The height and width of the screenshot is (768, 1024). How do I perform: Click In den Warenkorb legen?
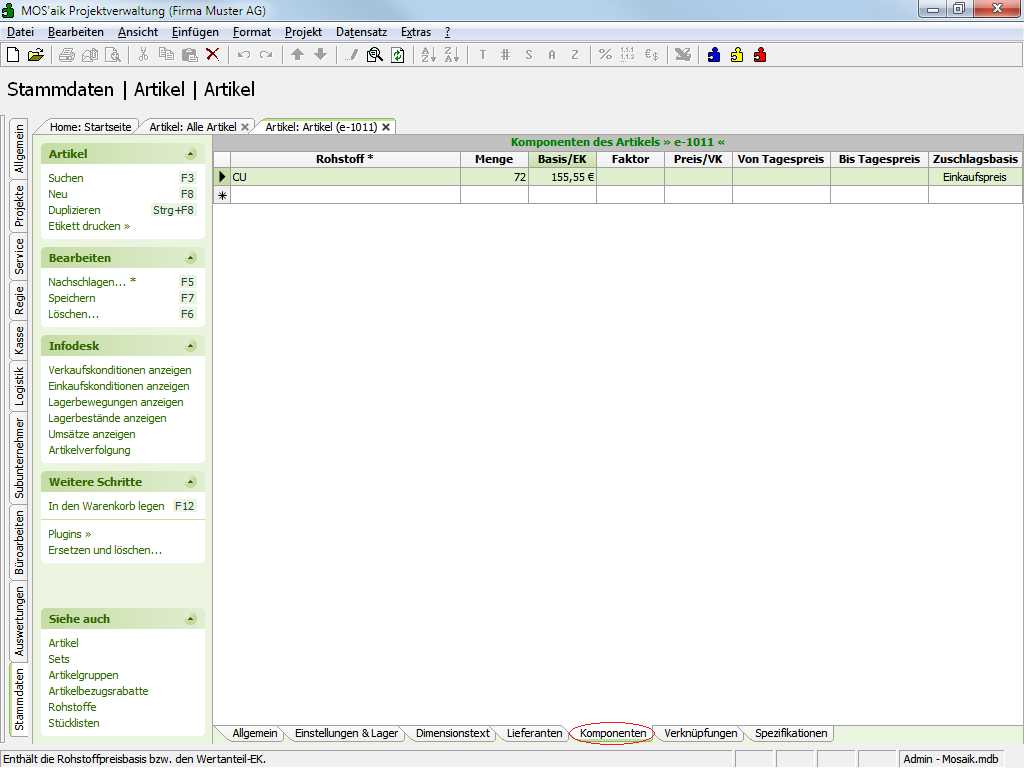pos(106,506)
